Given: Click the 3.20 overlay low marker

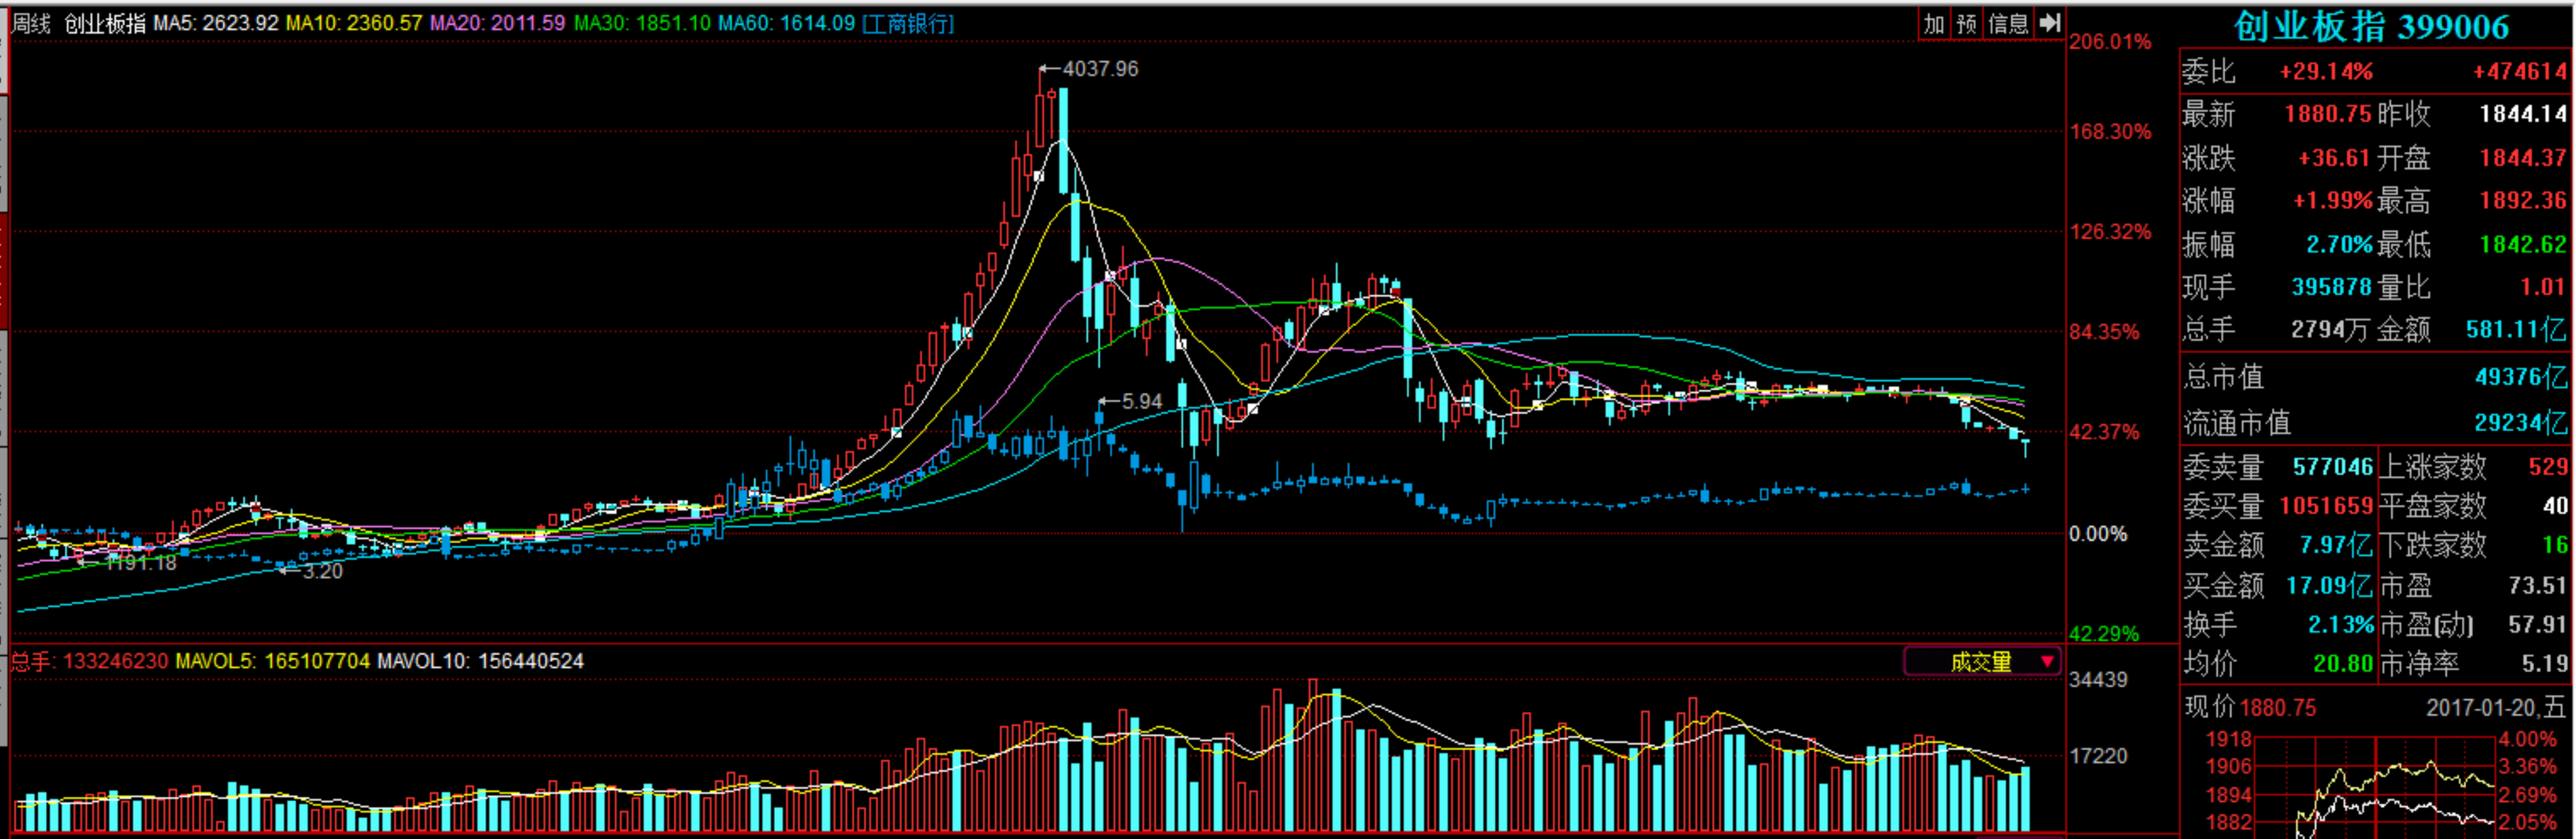Looking at the screenshot, I should (322, 571).
